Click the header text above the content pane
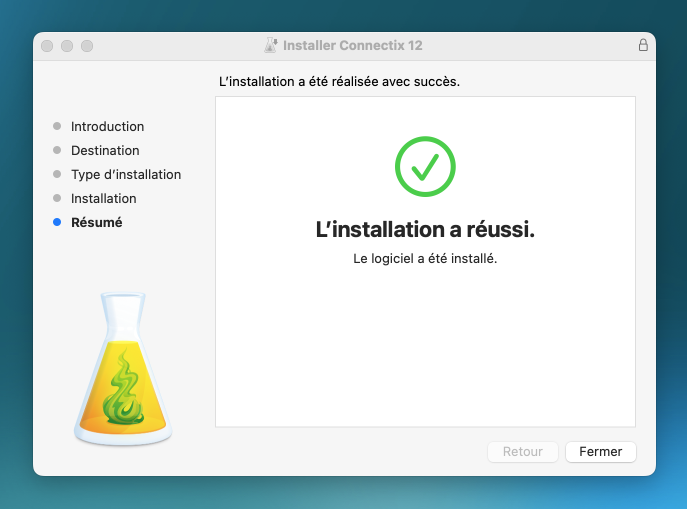The image size is (687, 509). click(x=339, y=81)
